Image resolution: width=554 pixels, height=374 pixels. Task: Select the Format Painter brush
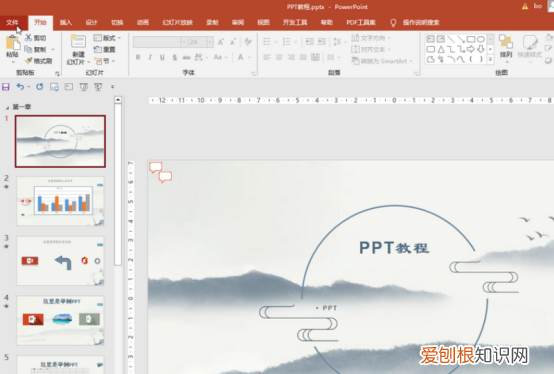click(29, 61)
